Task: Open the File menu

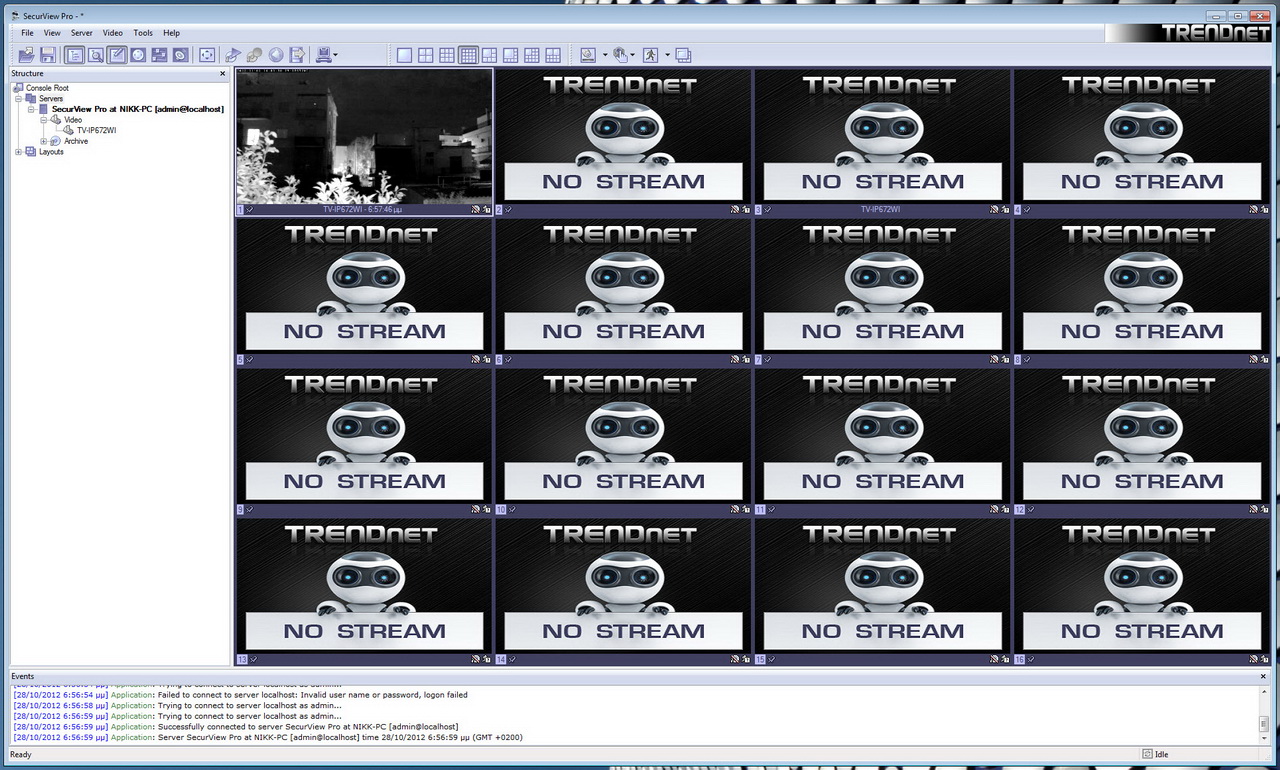Action: coord(28,33)
